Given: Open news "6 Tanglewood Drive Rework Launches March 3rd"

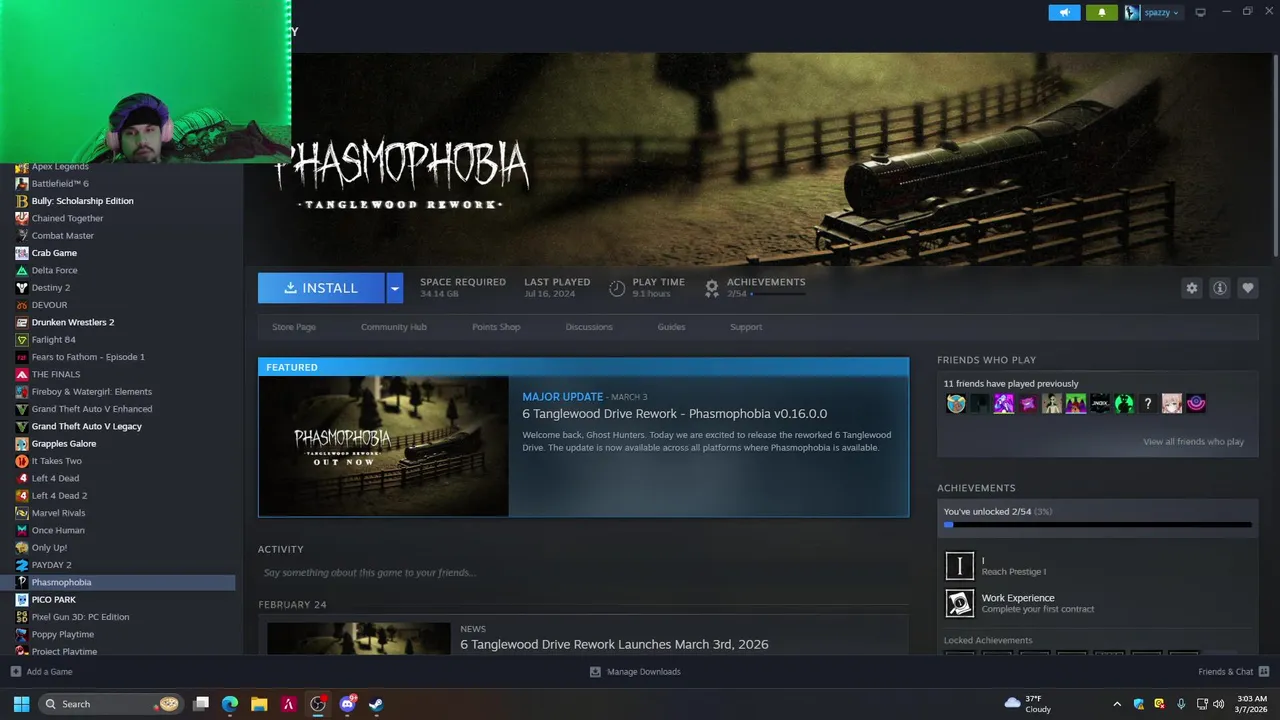Looking at the screenshot, I should coord(614,645).
